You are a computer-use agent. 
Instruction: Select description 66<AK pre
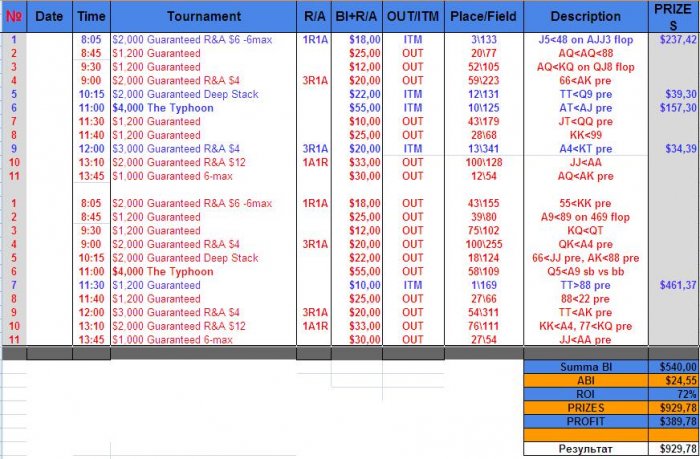[x=586, y=81]
